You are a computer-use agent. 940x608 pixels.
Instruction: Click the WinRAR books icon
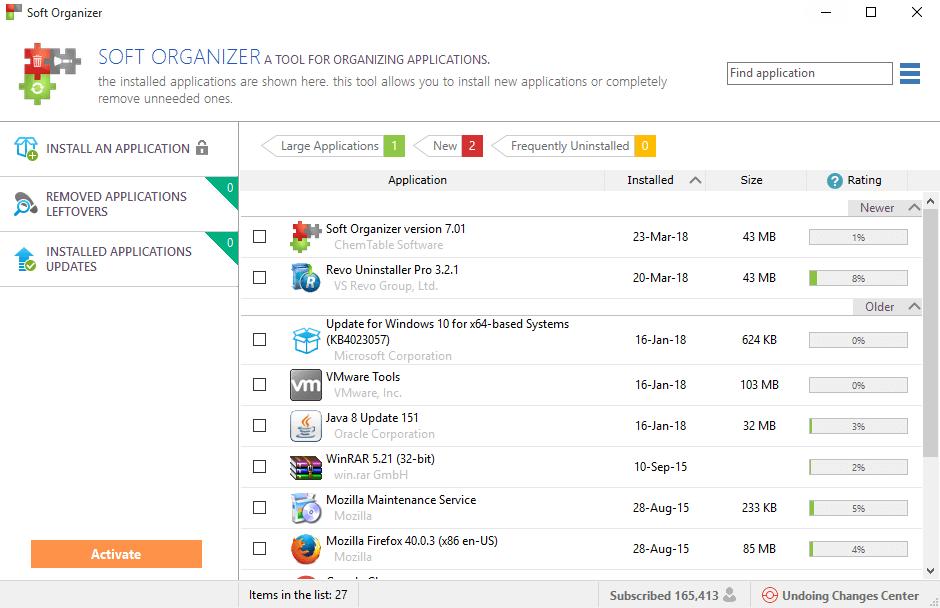point(306,467)
